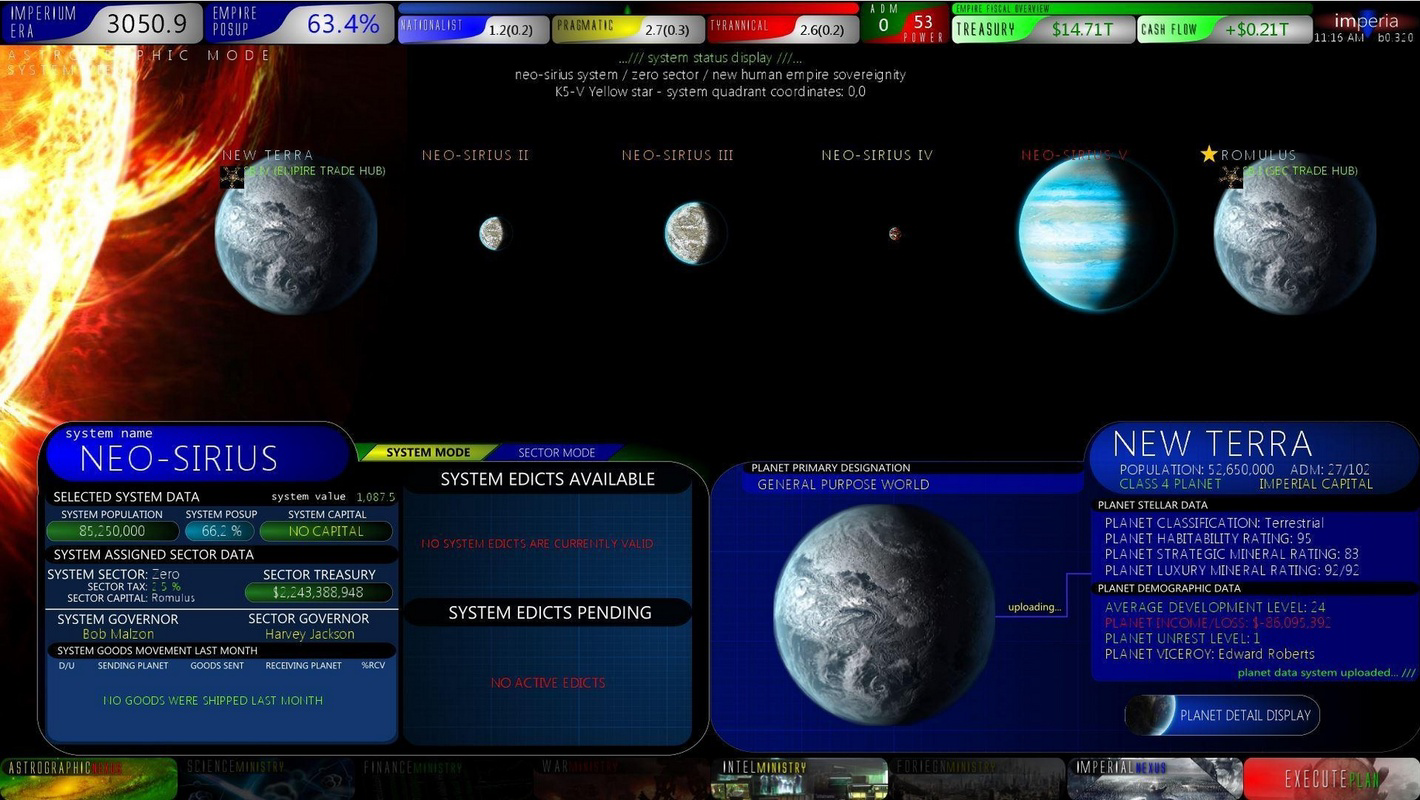The height and width of the screenshot is (800, 1420).
Task: Click the General Purpose World designation field
Action: click(x=913, y=484)
